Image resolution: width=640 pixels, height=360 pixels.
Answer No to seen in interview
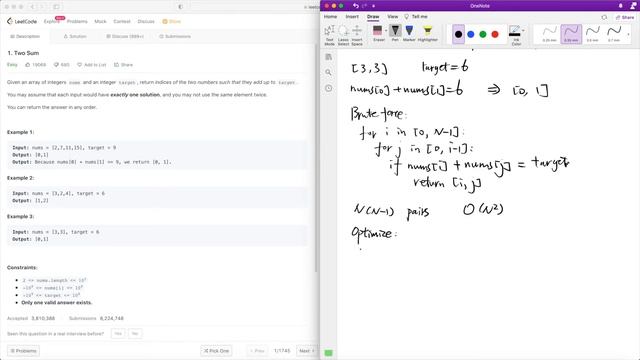135,333
